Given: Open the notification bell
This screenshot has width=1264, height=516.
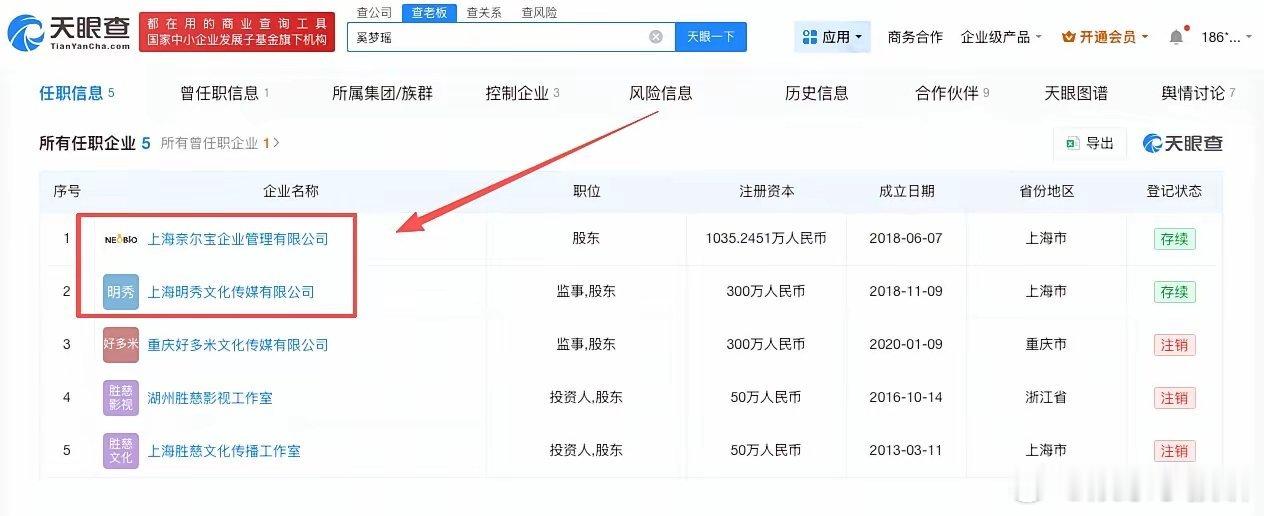Looking at the screenshot, I should coord(1176,37).
